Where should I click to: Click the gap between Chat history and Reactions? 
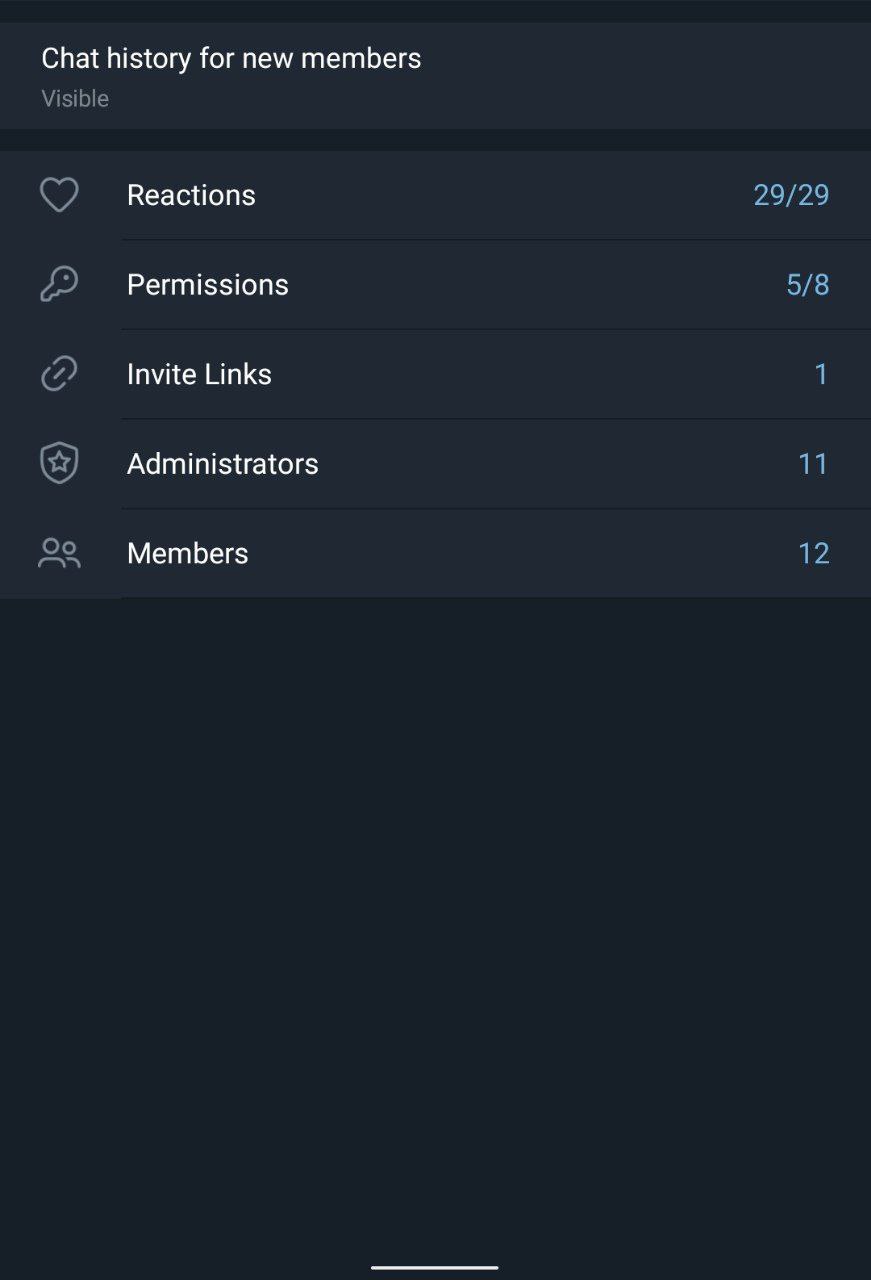coord(435,140)
